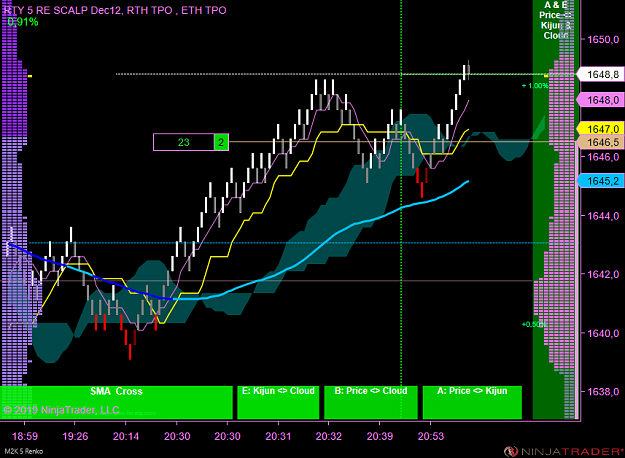
Task: Click the 20:32 time axis label
Action: click(329, 436)
